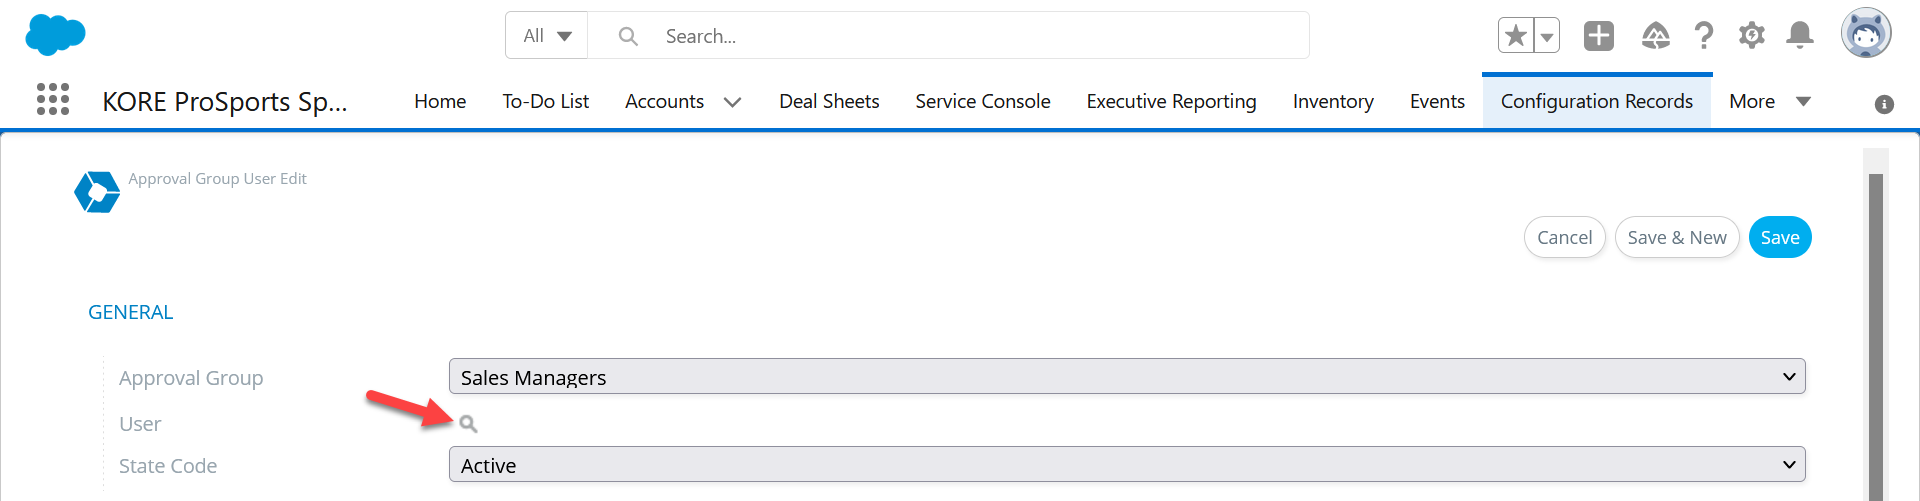
Task: Click the User lookup magnifier icon
Action: [x=468, y=424]
